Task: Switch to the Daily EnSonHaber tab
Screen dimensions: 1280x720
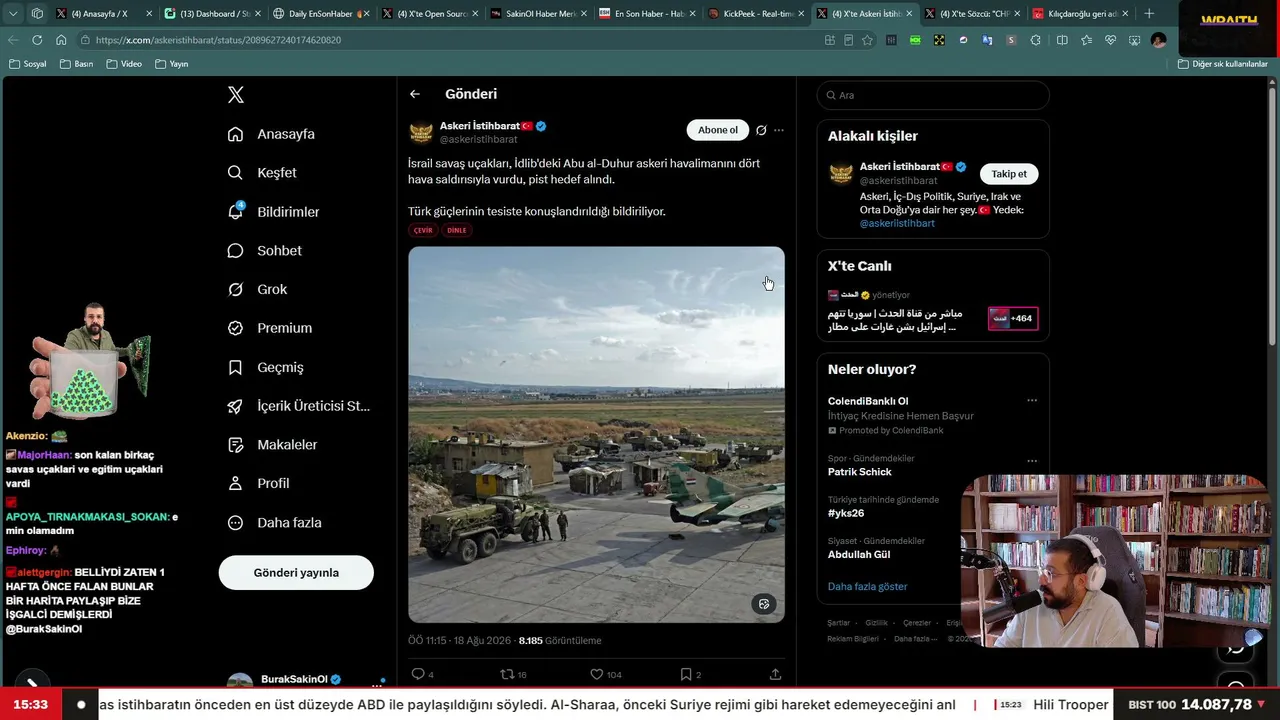Action: point(322,14)
